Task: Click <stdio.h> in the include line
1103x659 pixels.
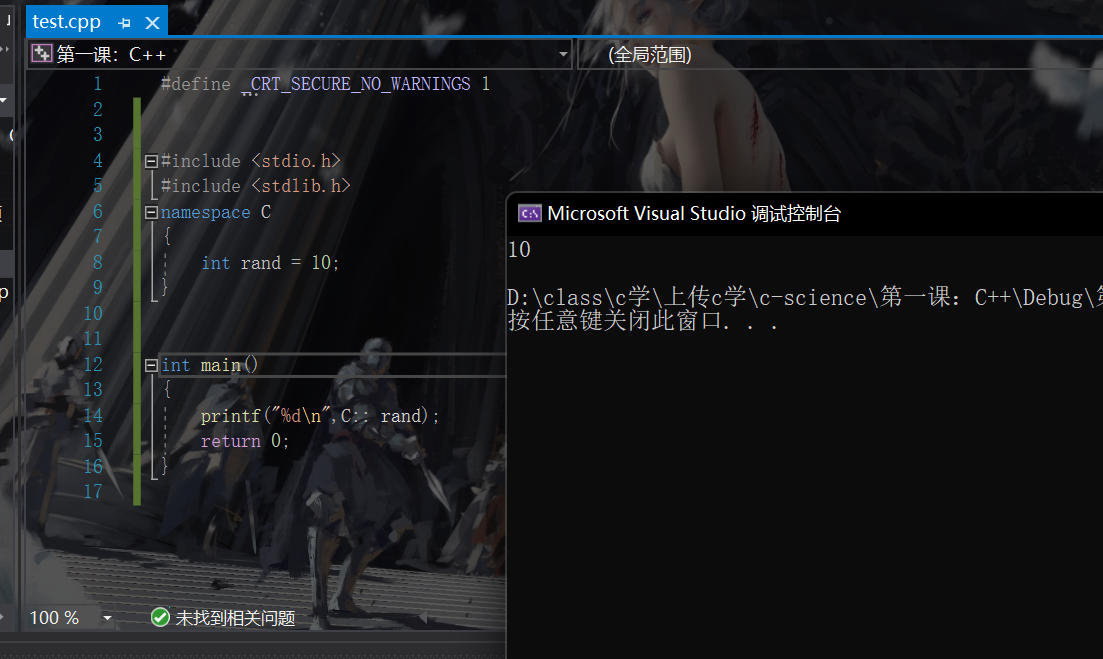Action: 296,161
